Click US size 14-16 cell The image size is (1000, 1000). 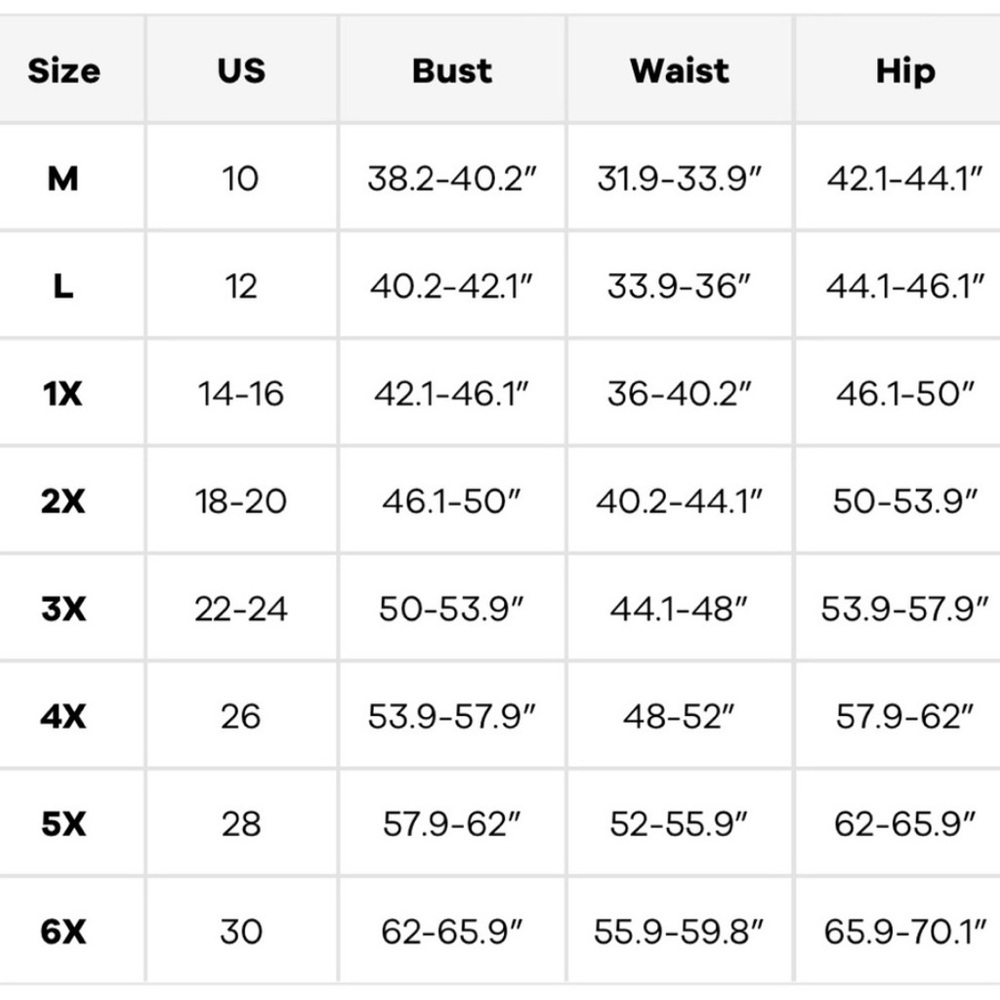tap(241, 394)
